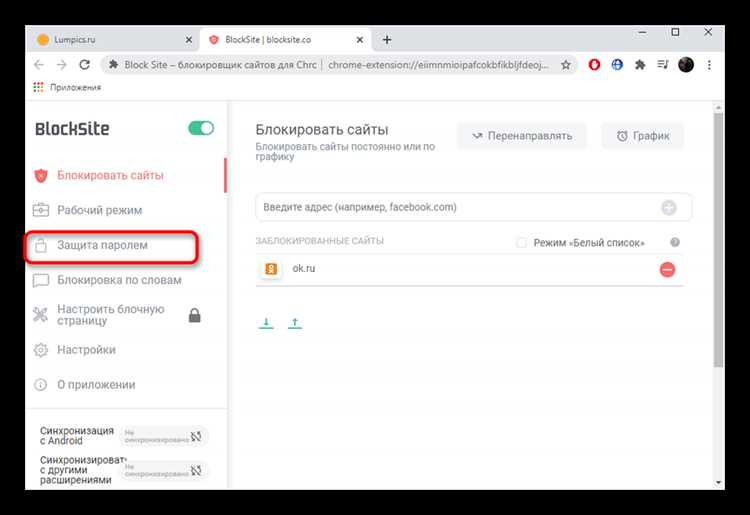
Task: Bookmark the page with the star icon
Action: point(566,65)
